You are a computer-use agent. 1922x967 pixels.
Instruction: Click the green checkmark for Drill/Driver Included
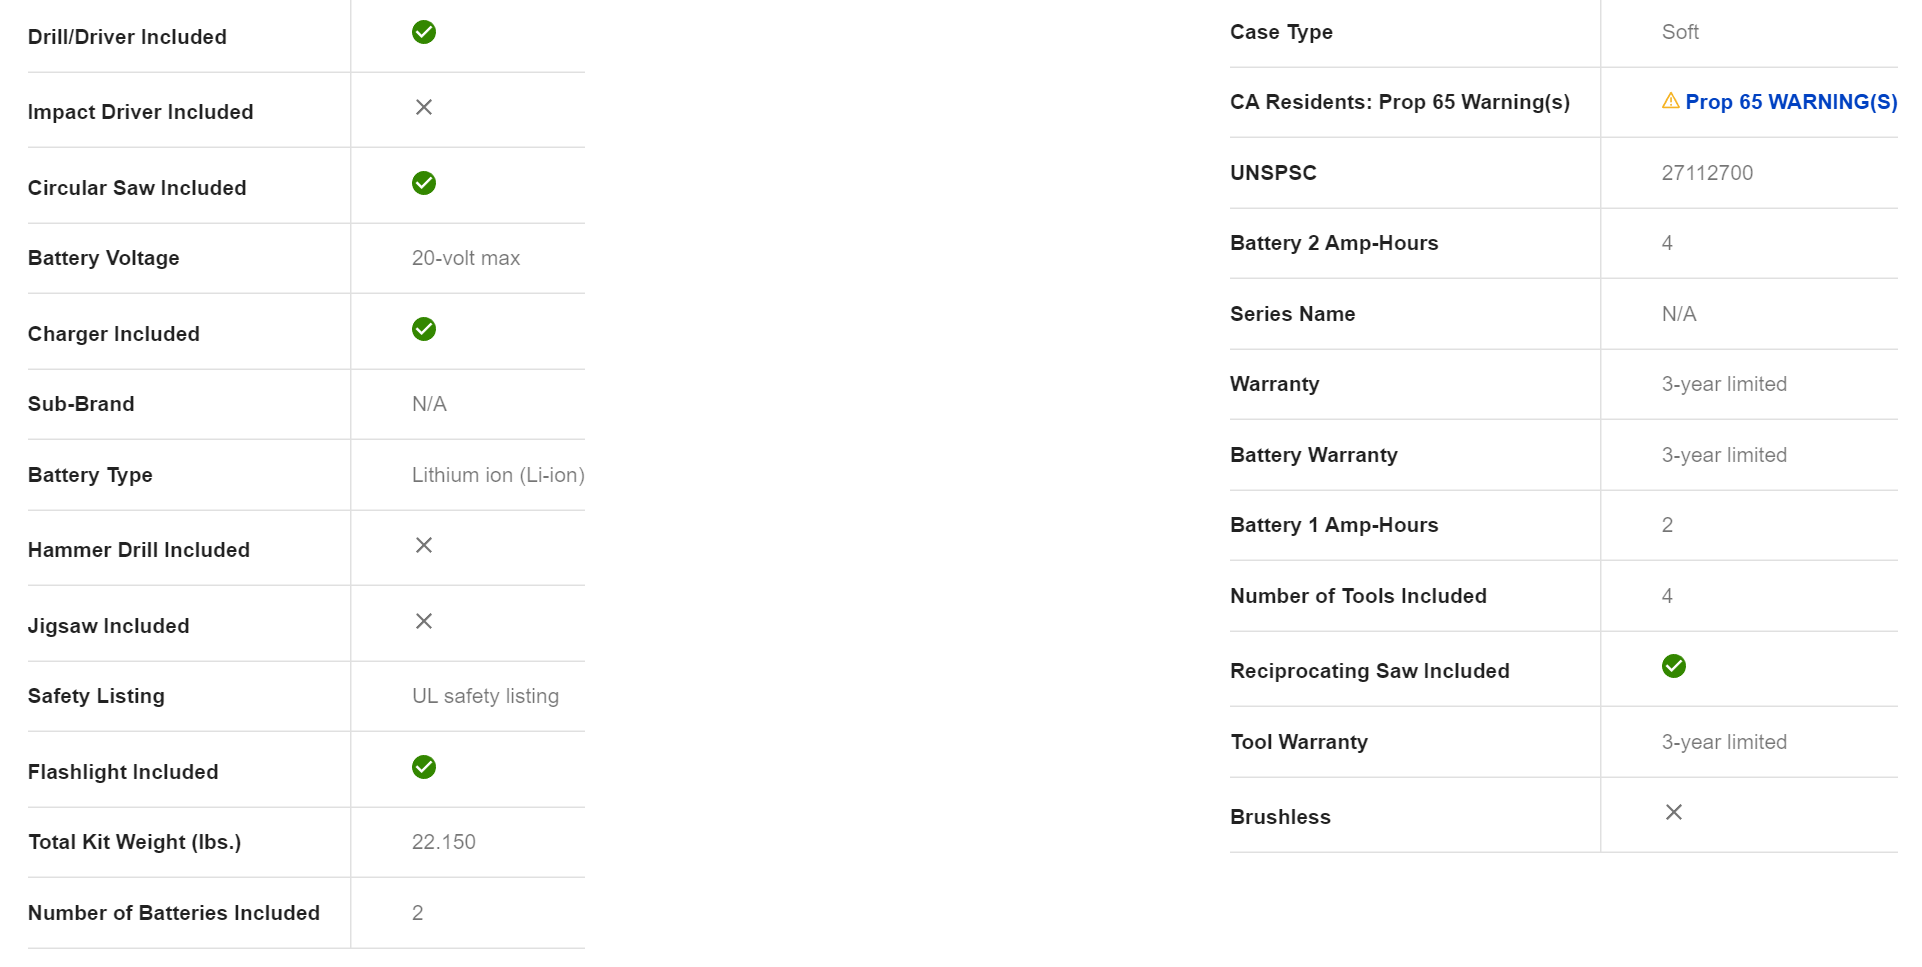coord(424,32)
